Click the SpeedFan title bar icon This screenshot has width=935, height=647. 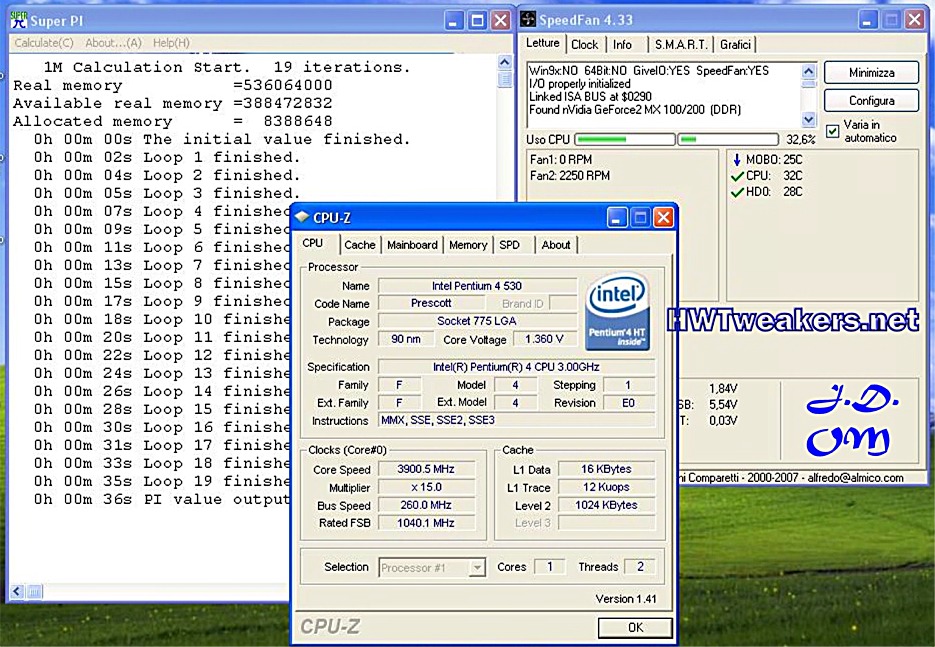click(528, 20)
